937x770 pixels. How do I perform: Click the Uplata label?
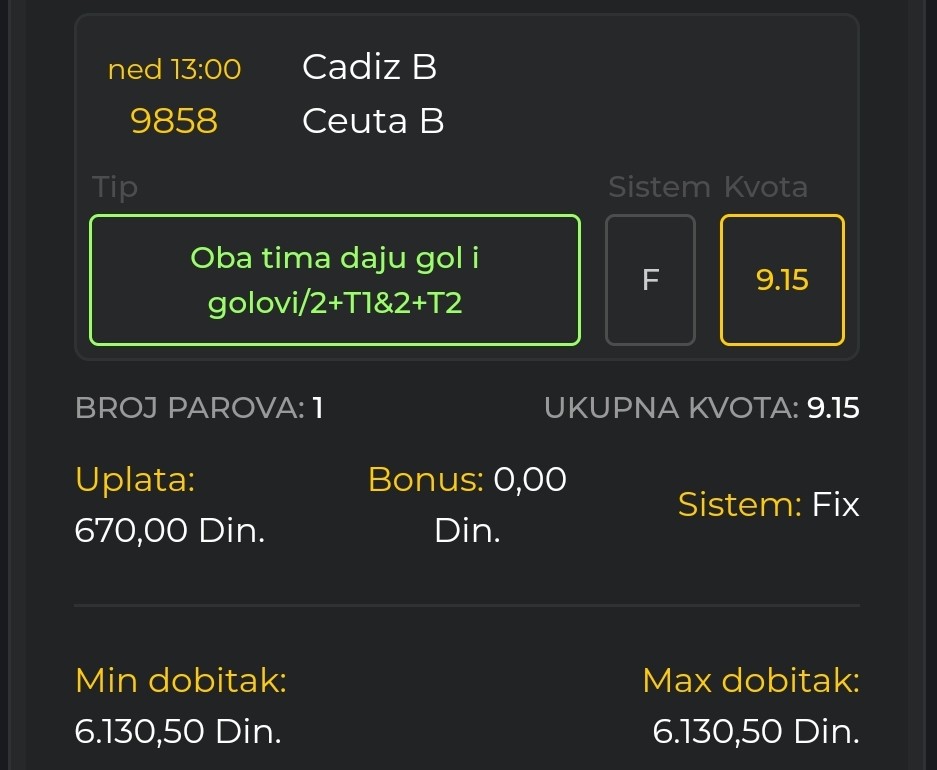coord(135,480)
